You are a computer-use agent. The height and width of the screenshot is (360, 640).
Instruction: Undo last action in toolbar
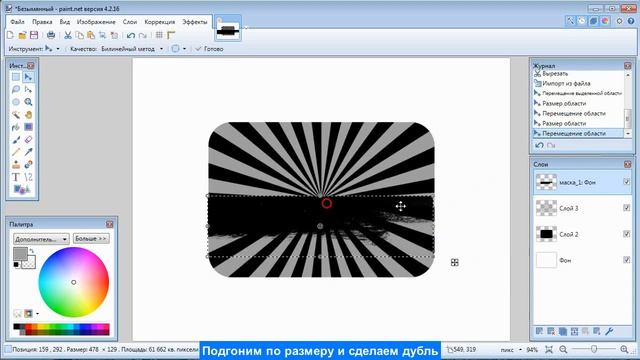point(131,36)
